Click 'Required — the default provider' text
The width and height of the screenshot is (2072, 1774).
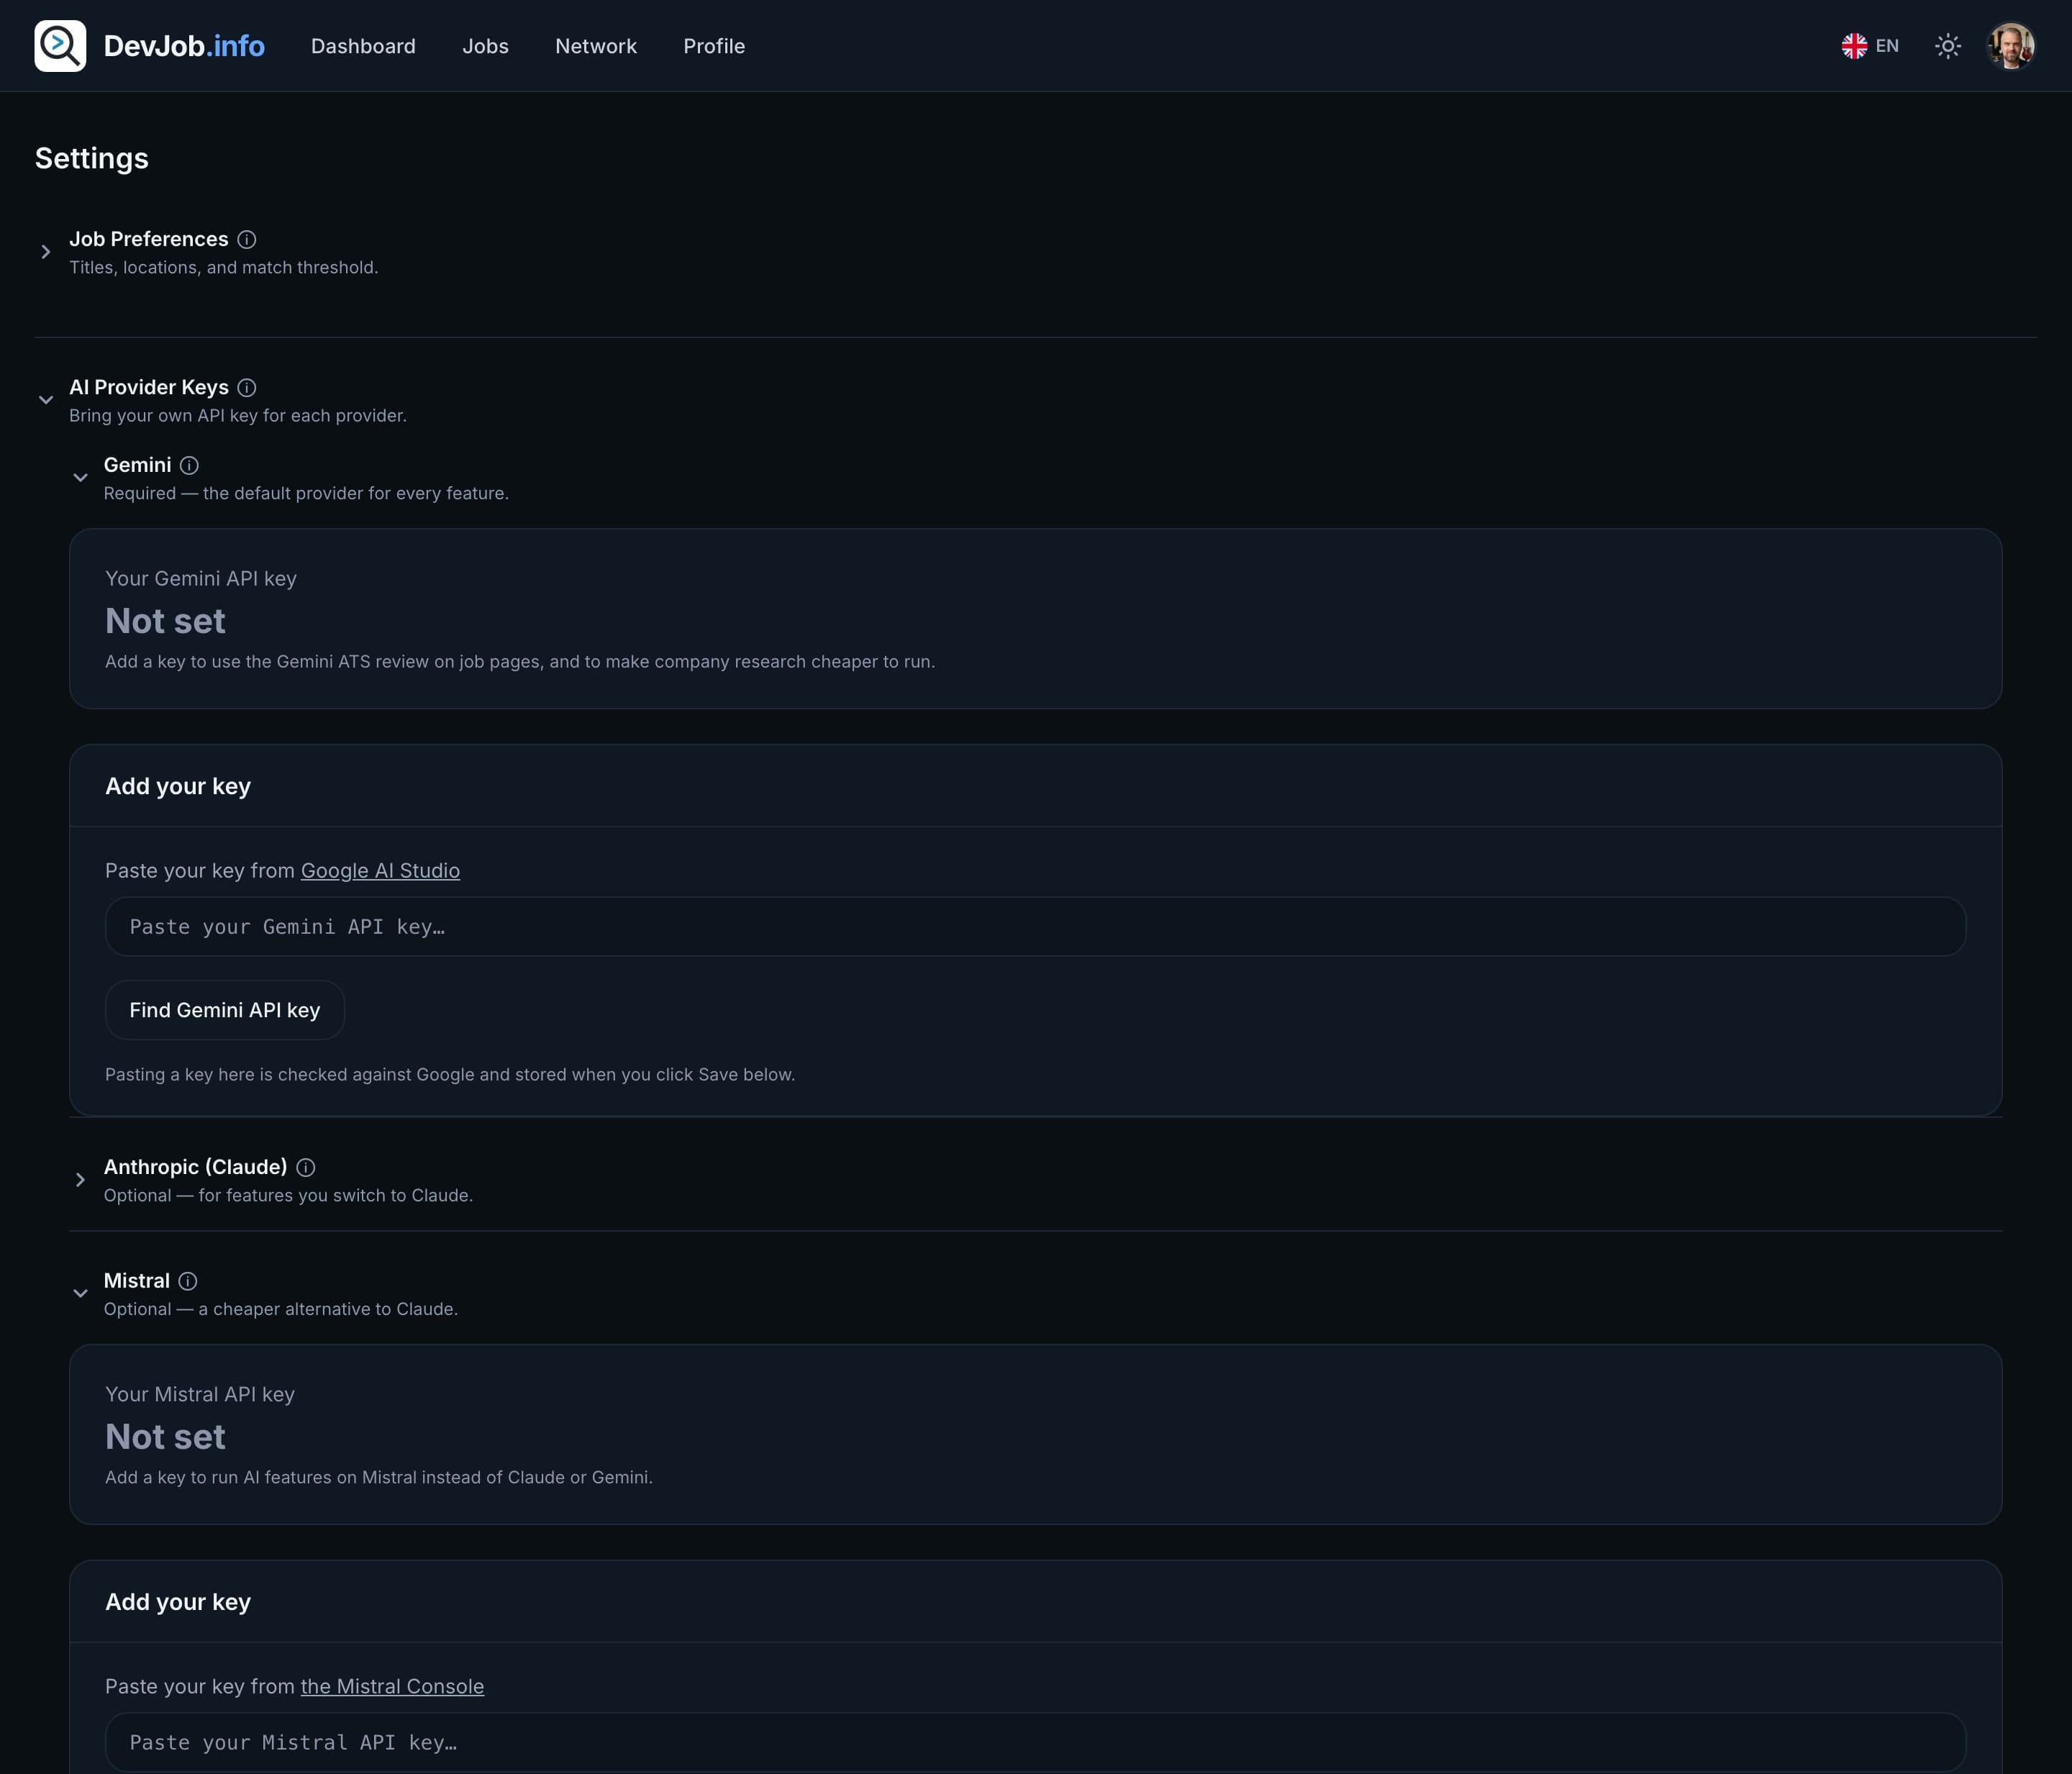306,493
